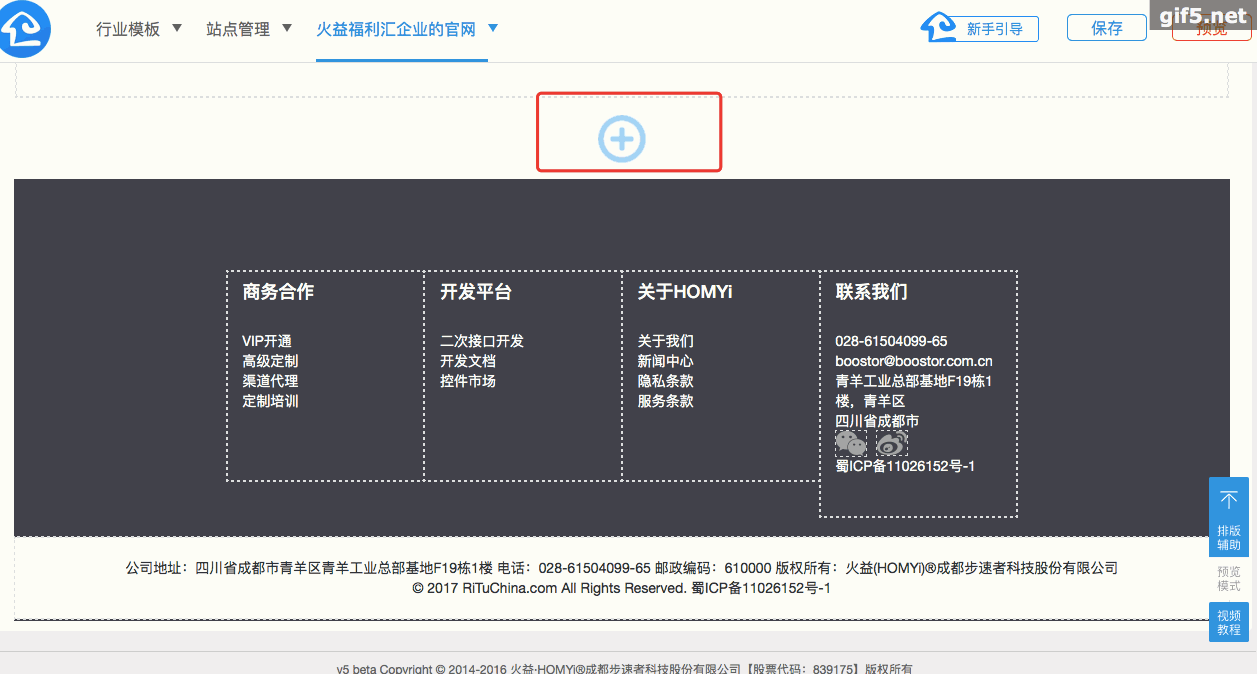This screenshot has height=674, width=1257.
Task: Open the 行业模板 menu
Action: point(128,29)
